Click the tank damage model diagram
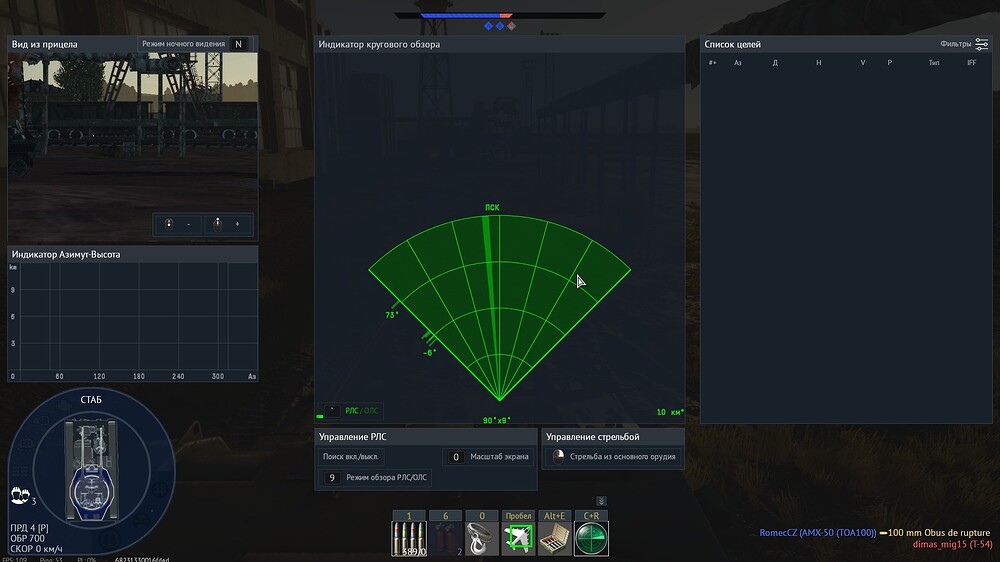This screenshot has height=562, width=1000. tap(91, 469)
